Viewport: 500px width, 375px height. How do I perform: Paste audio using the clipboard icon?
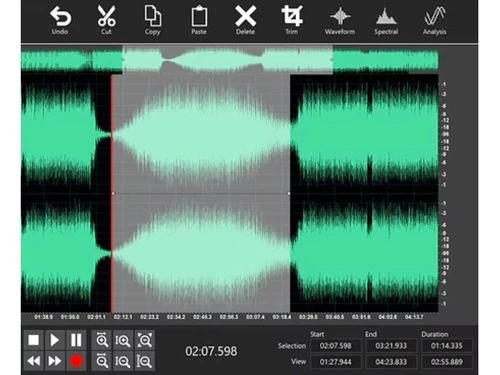click(199, 17)
